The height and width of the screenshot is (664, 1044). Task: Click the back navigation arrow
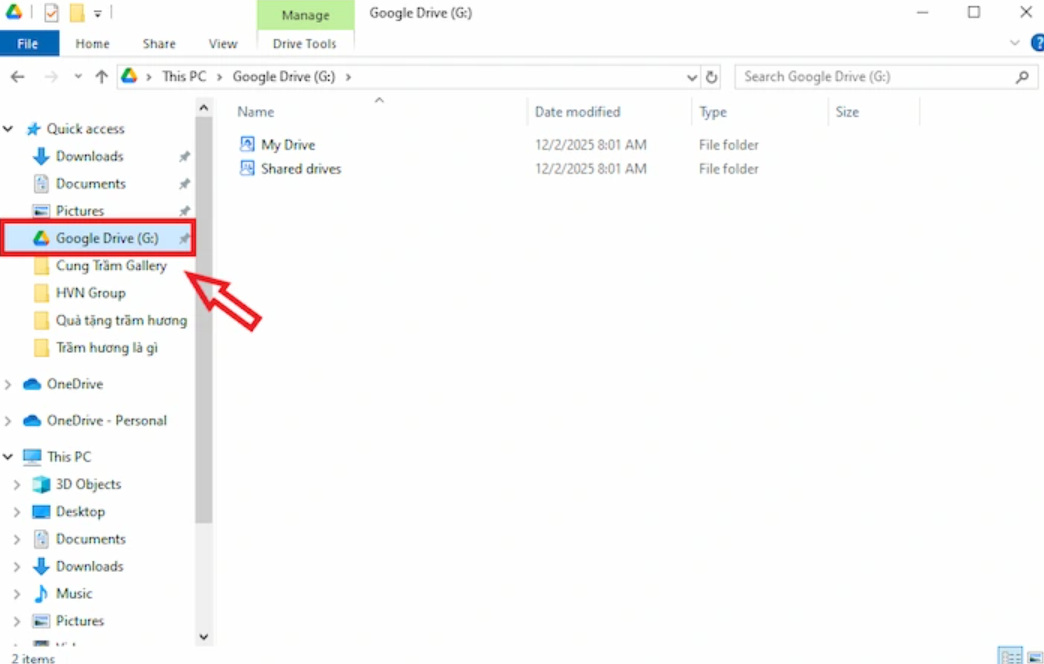click(17, 76)
